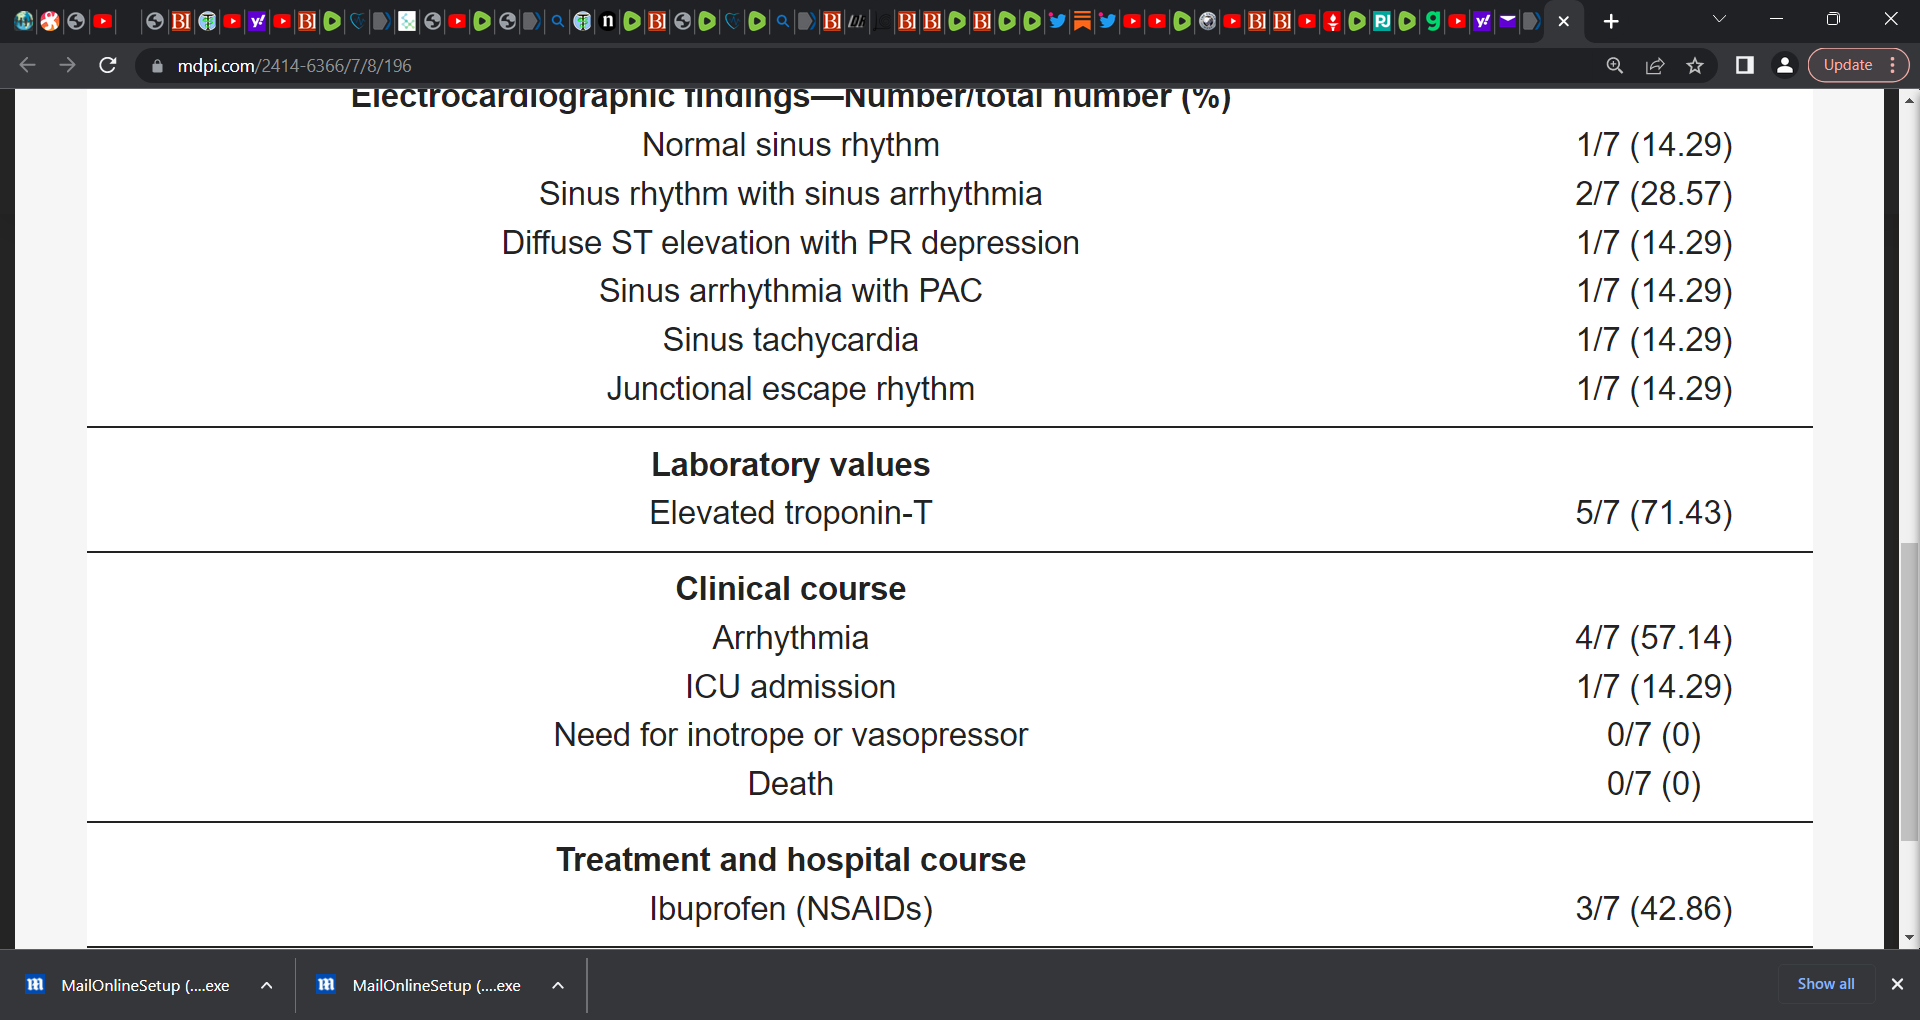Switch to the teal PJ icon tab

point(1382,21)
